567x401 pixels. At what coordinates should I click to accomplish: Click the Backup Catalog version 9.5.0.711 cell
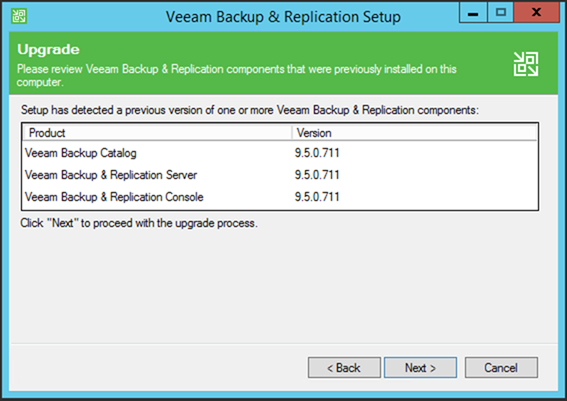coord(317,153)
